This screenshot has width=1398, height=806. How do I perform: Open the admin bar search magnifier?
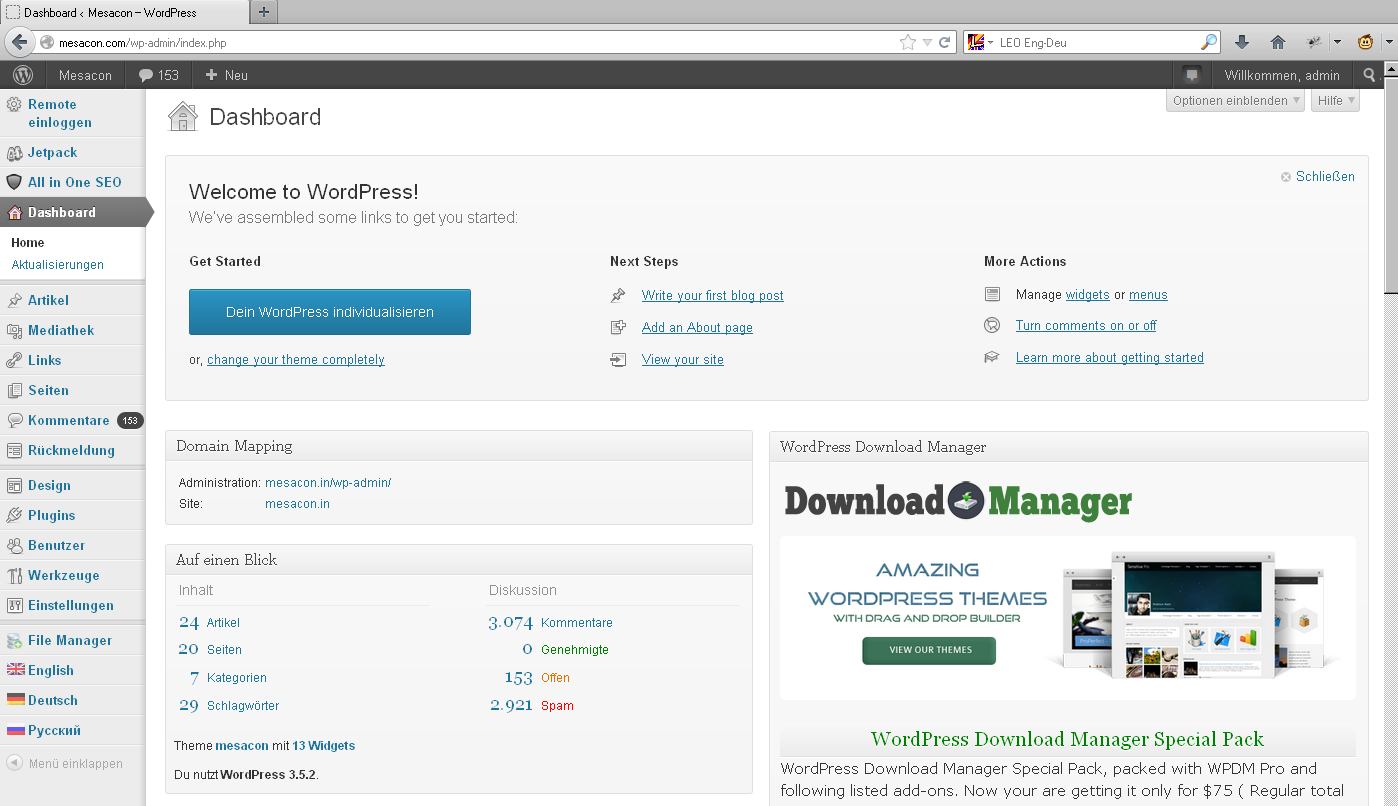tap(1369, 75)
